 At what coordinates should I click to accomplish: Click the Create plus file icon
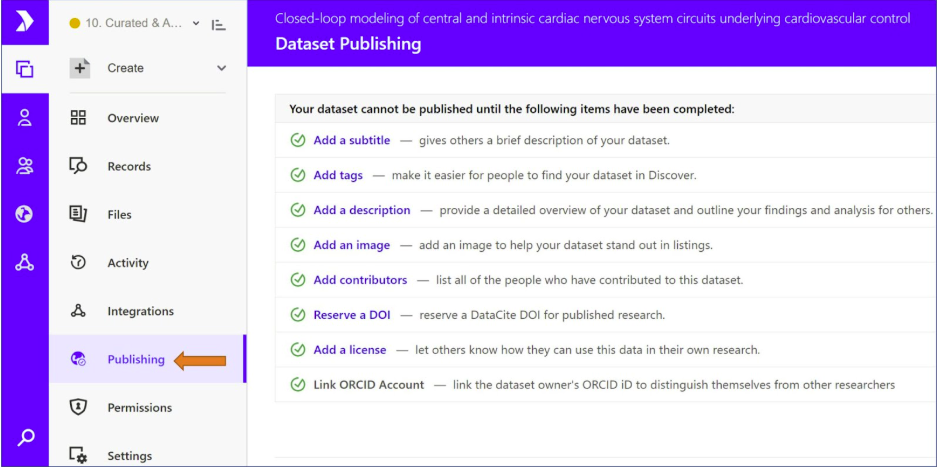pos(80,68)
